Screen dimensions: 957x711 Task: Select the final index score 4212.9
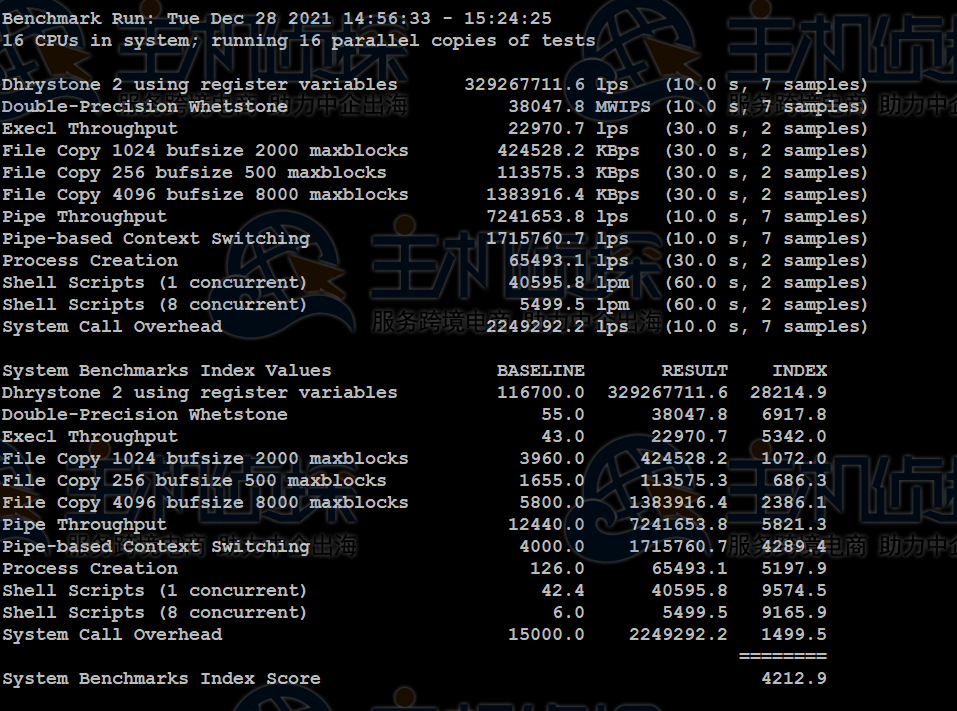tap(794, 679)
